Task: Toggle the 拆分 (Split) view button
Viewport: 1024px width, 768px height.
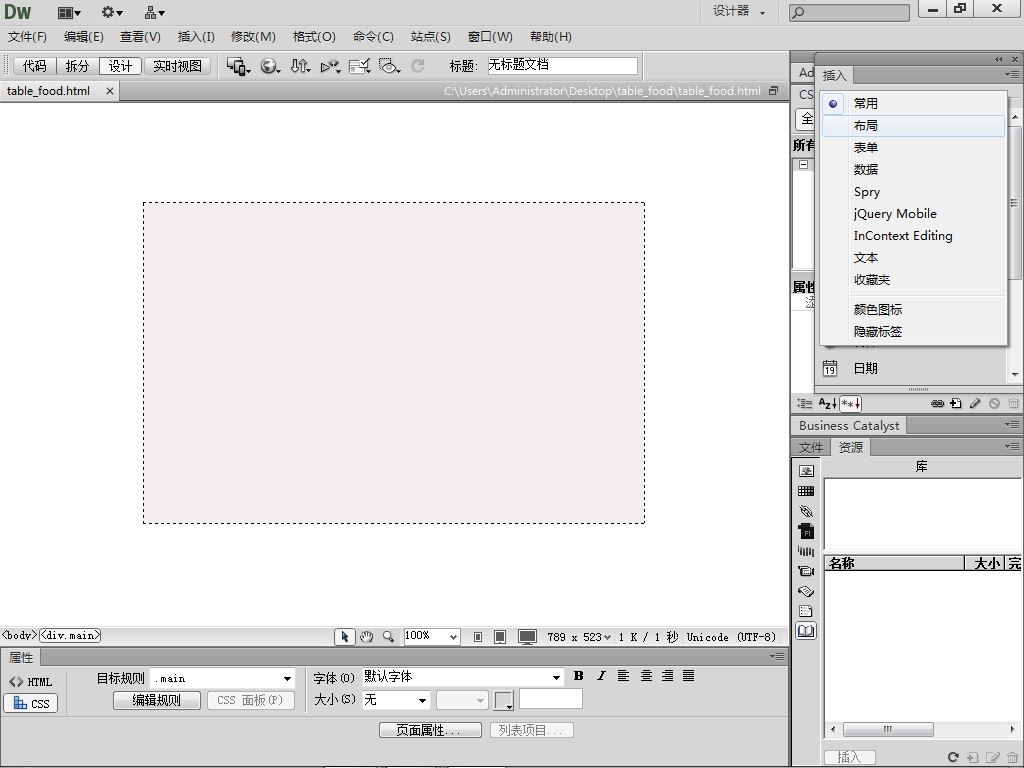Action: 77,66
